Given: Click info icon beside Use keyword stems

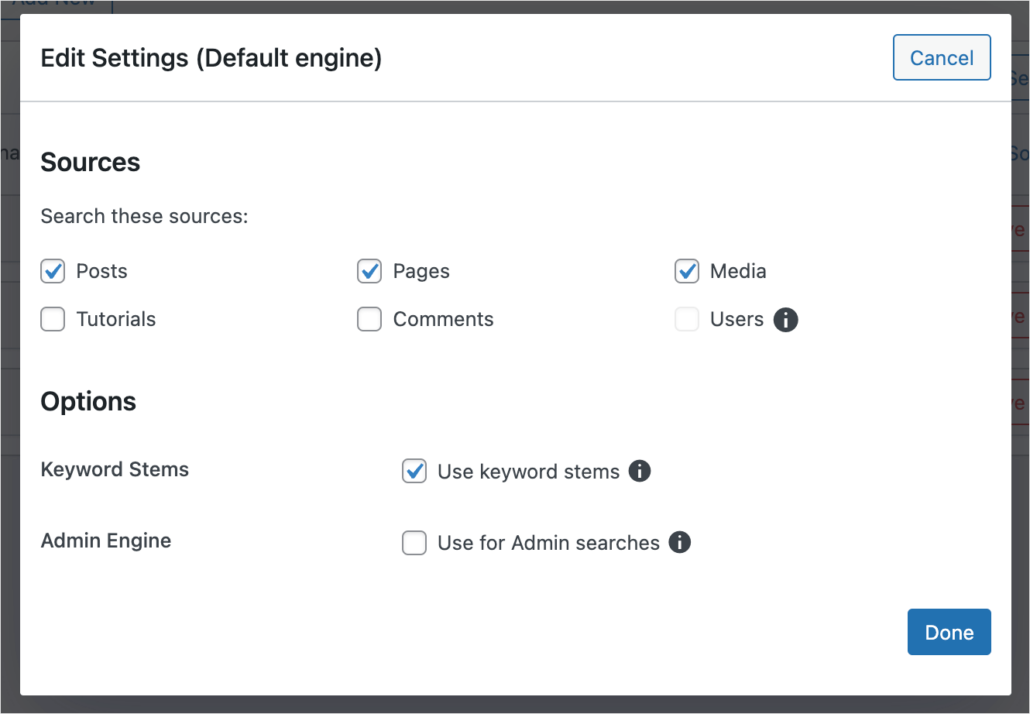Looking at the screenshot, I should pos(640,471).
